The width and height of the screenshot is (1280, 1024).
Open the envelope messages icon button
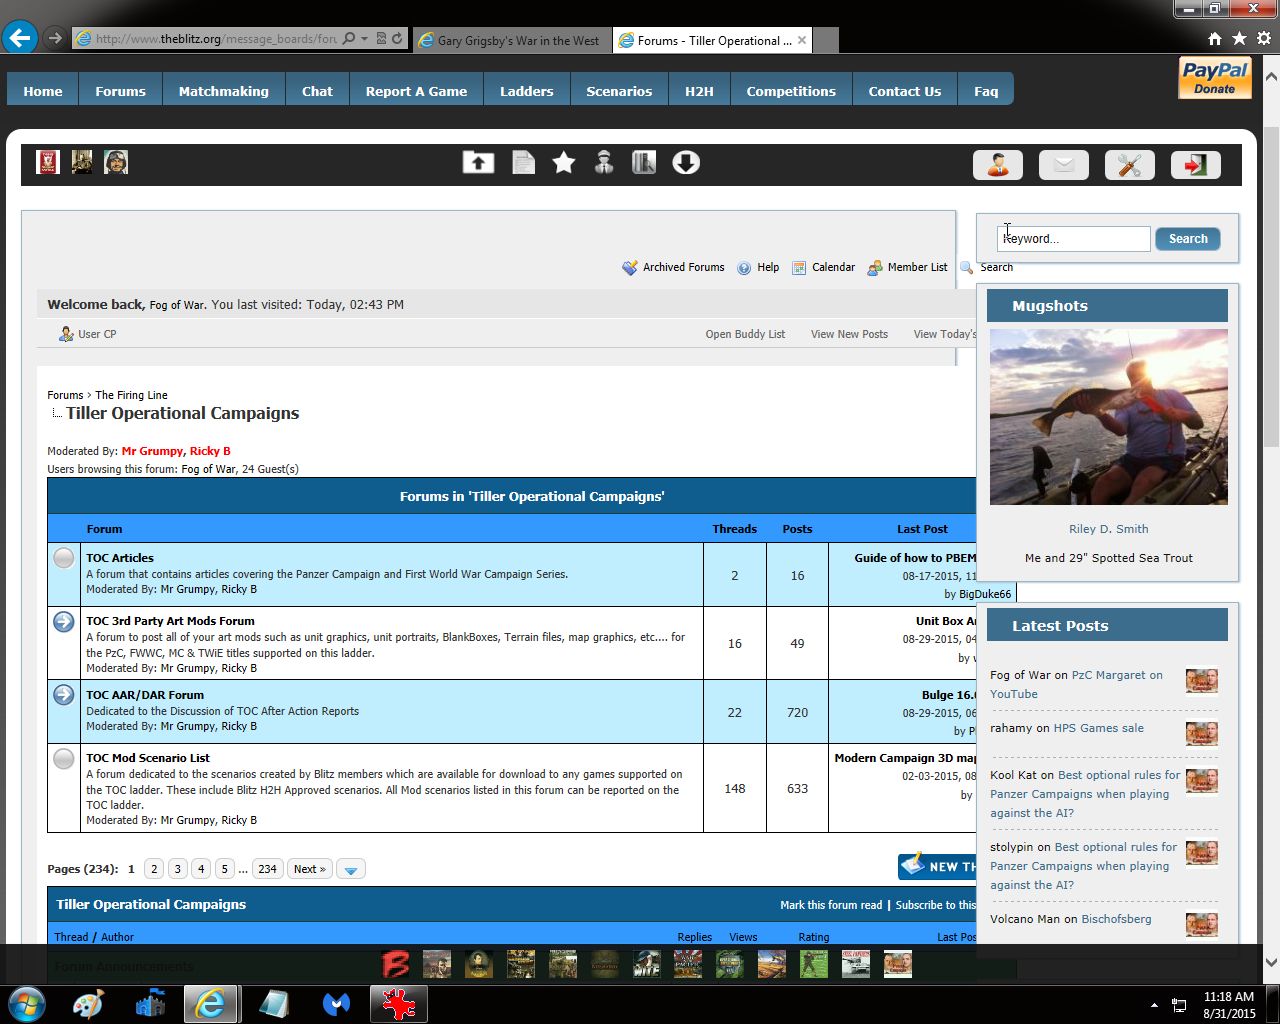click(x=1063, y=165)
